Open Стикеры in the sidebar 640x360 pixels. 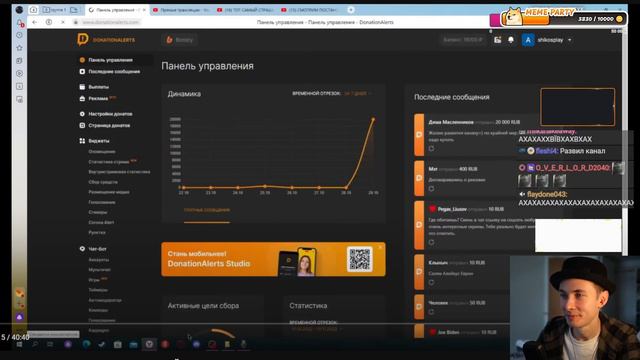click(x=98, y=212)
